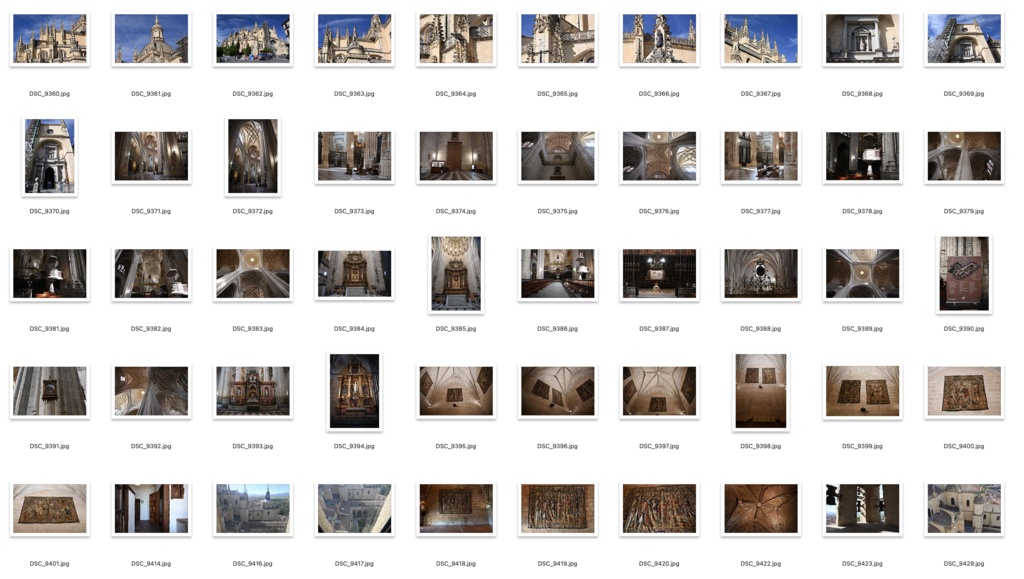Select the DSC_9360.jpg cathedral exterior thumbnail
This screenshot has height=579, width=1024.
[50, 39]
